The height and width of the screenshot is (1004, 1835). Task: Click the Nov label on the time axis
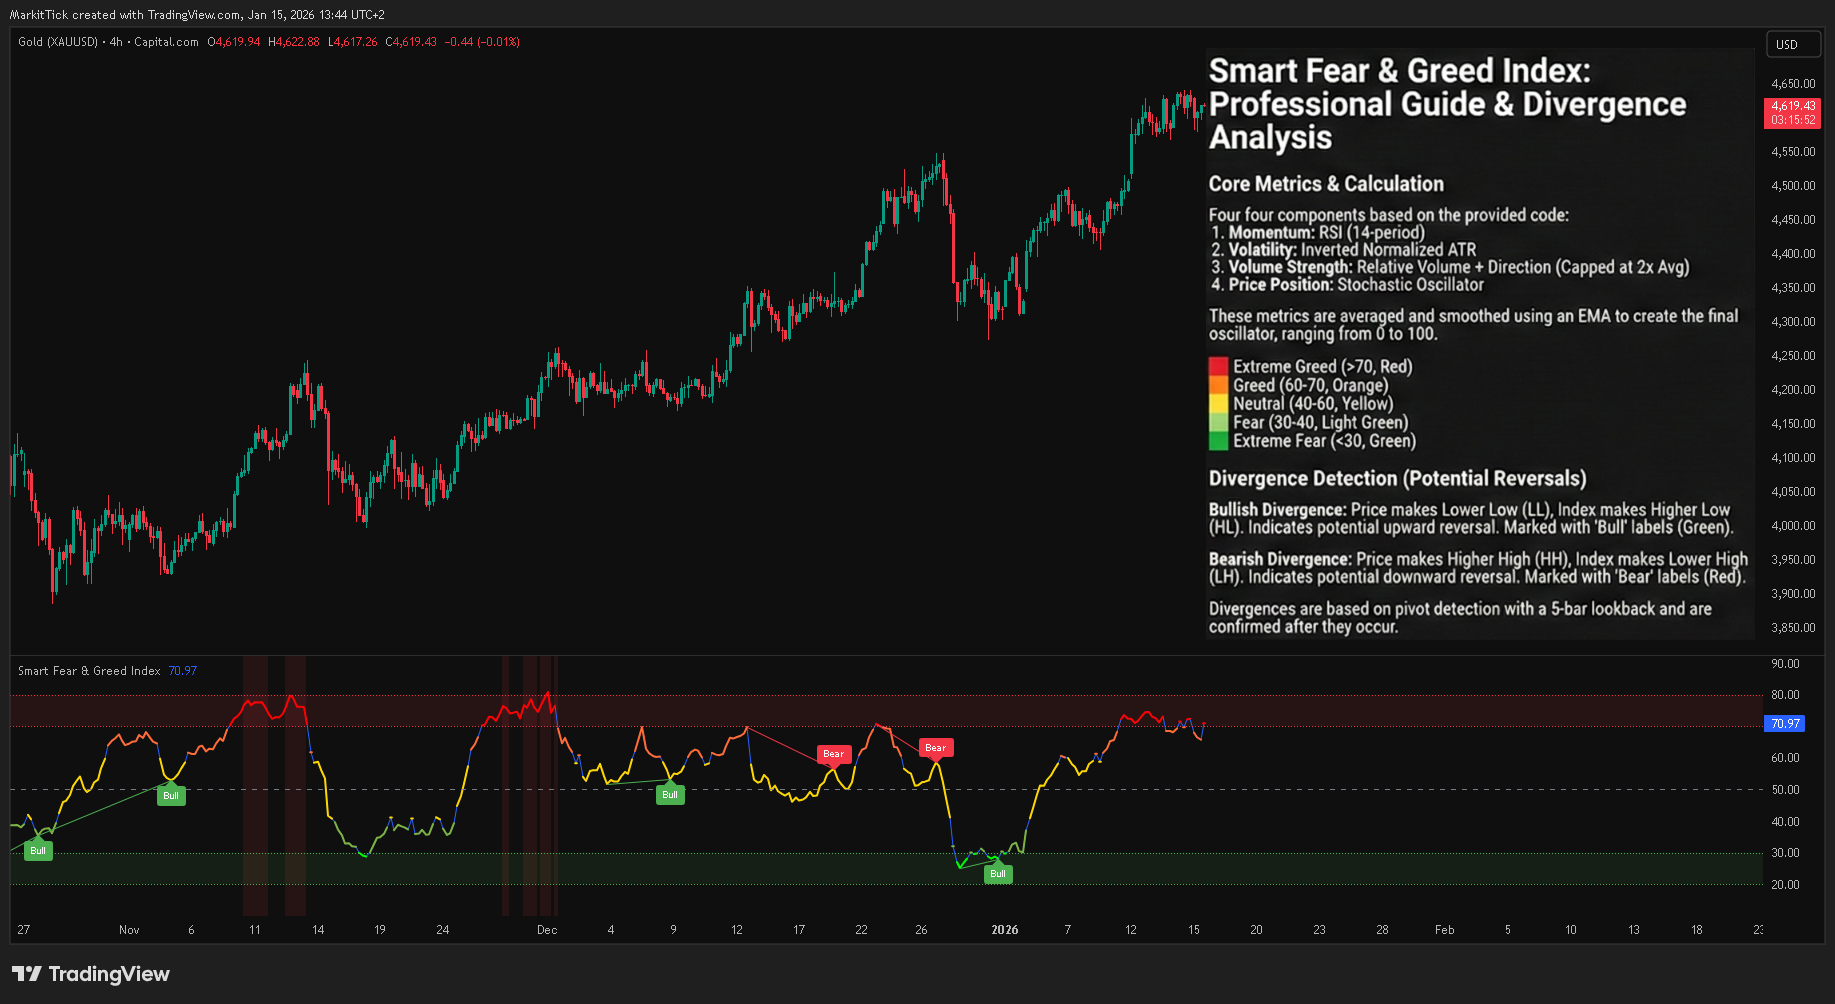(x=129, y=930)
